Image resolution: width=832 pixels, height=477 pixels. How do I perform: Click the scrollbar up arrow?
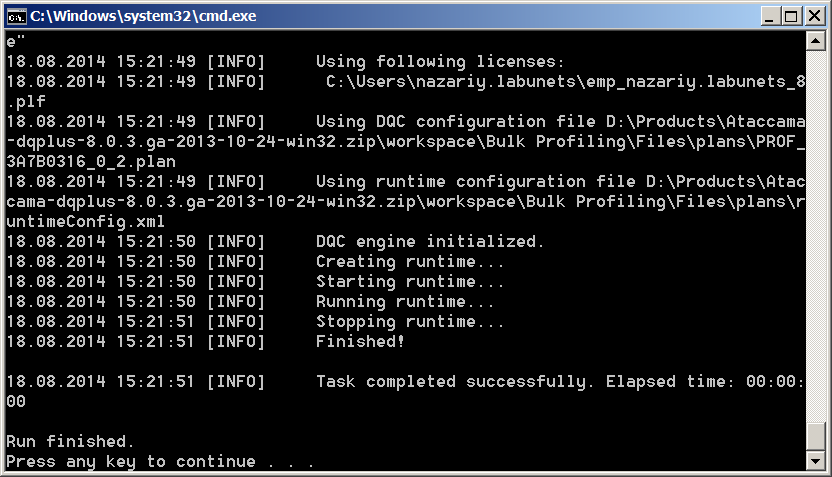click(x=816, y=41)
